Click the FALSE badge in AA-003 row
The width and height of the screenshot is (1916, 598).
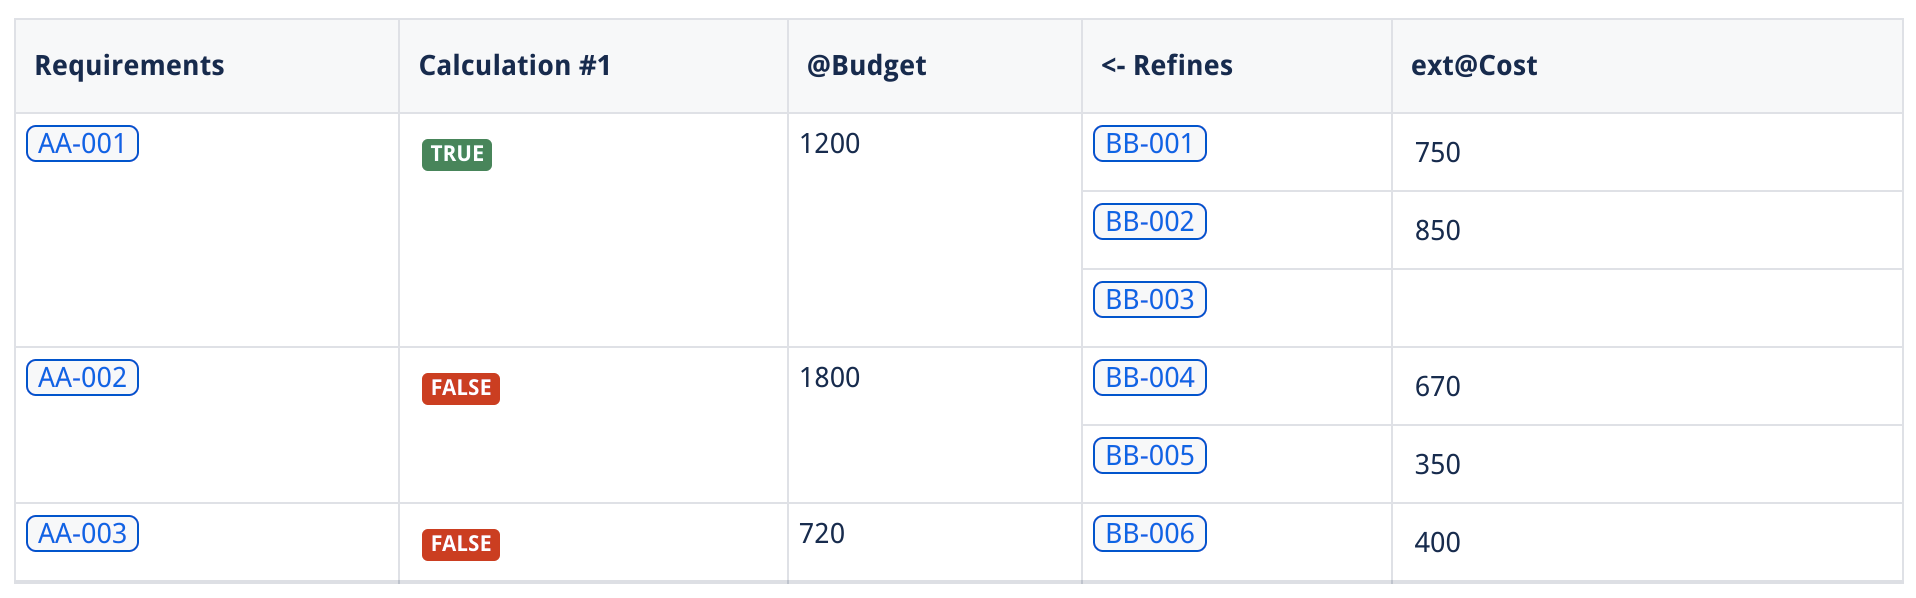(x=460, y=544)
